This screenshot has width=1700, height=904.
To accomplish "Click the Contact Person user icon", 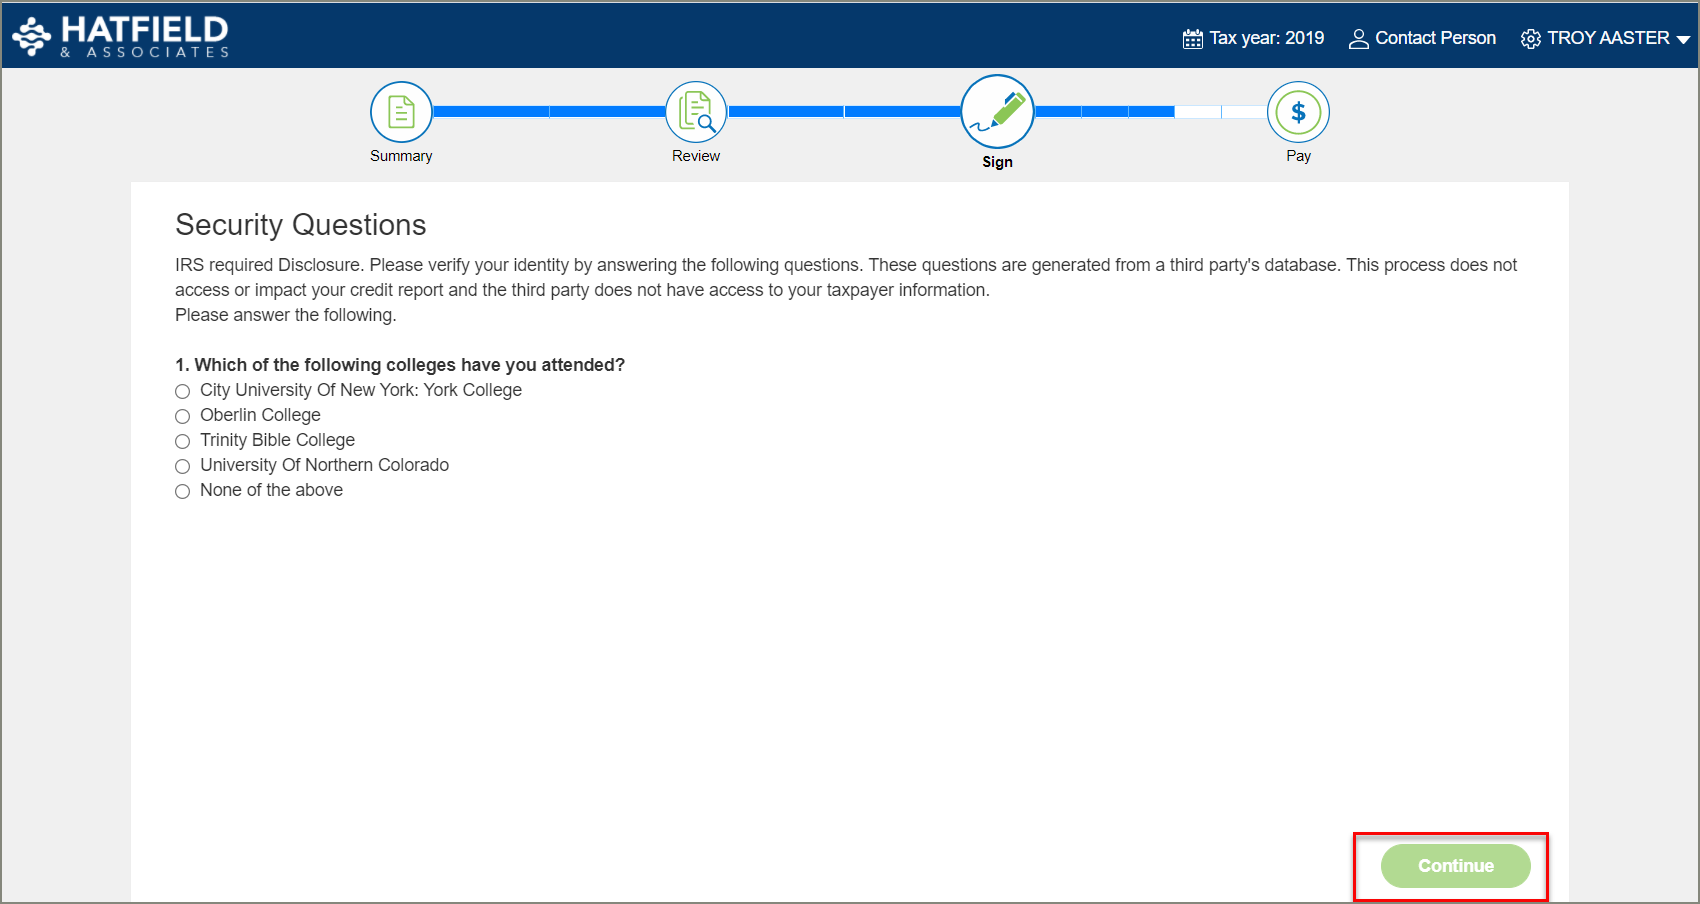I will coord(1358,39).
